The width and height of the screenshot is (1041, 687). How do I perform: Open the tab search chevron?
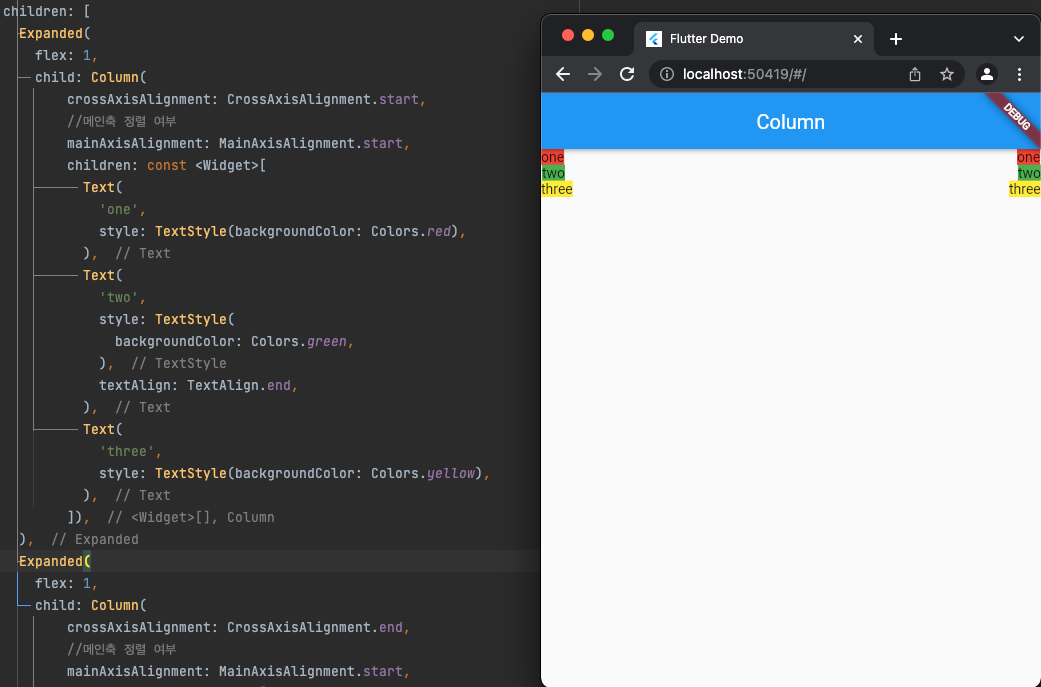[x=1018, y=39]
